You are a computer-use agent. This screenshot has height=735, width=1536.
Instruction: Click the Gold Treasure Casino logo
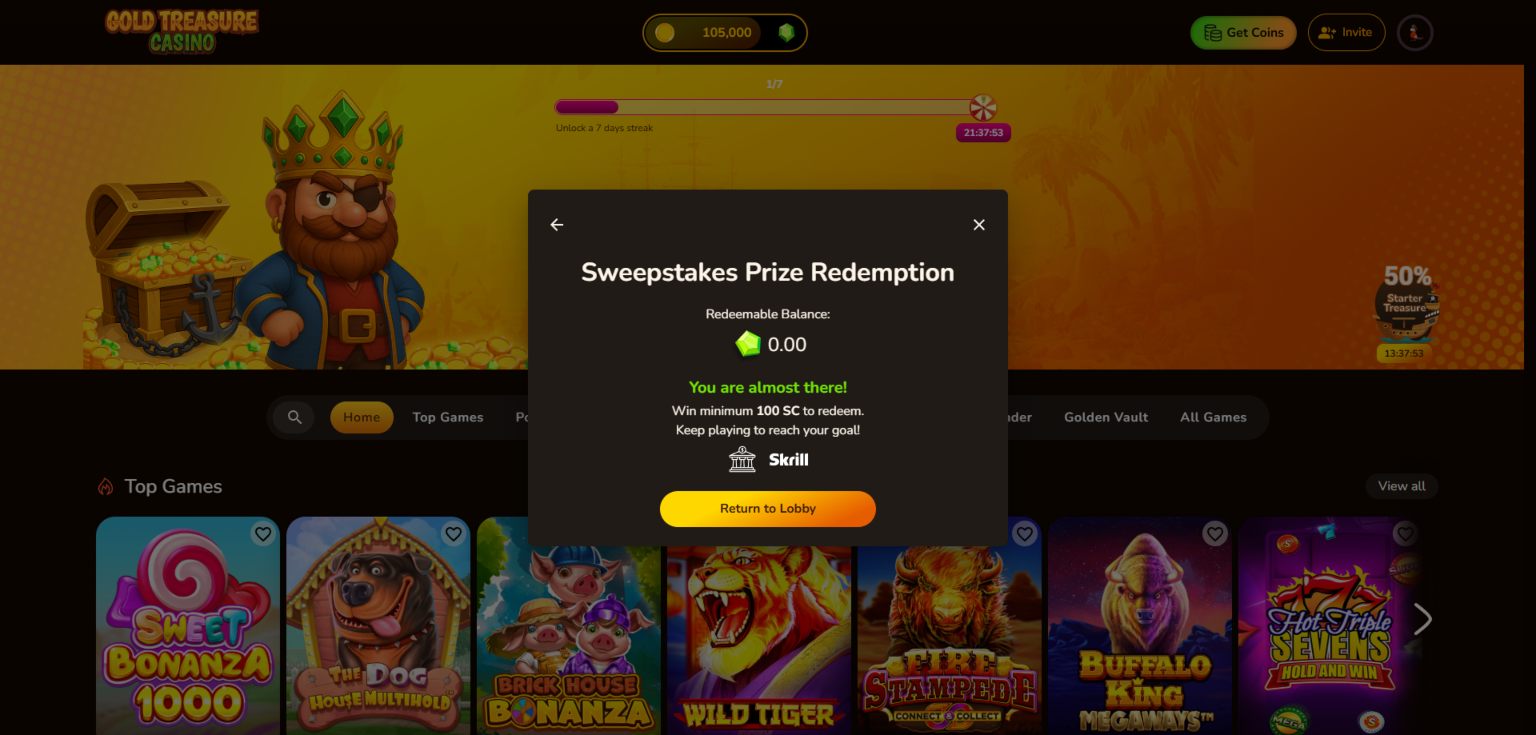pyautogui.click(x=182, y=32)
